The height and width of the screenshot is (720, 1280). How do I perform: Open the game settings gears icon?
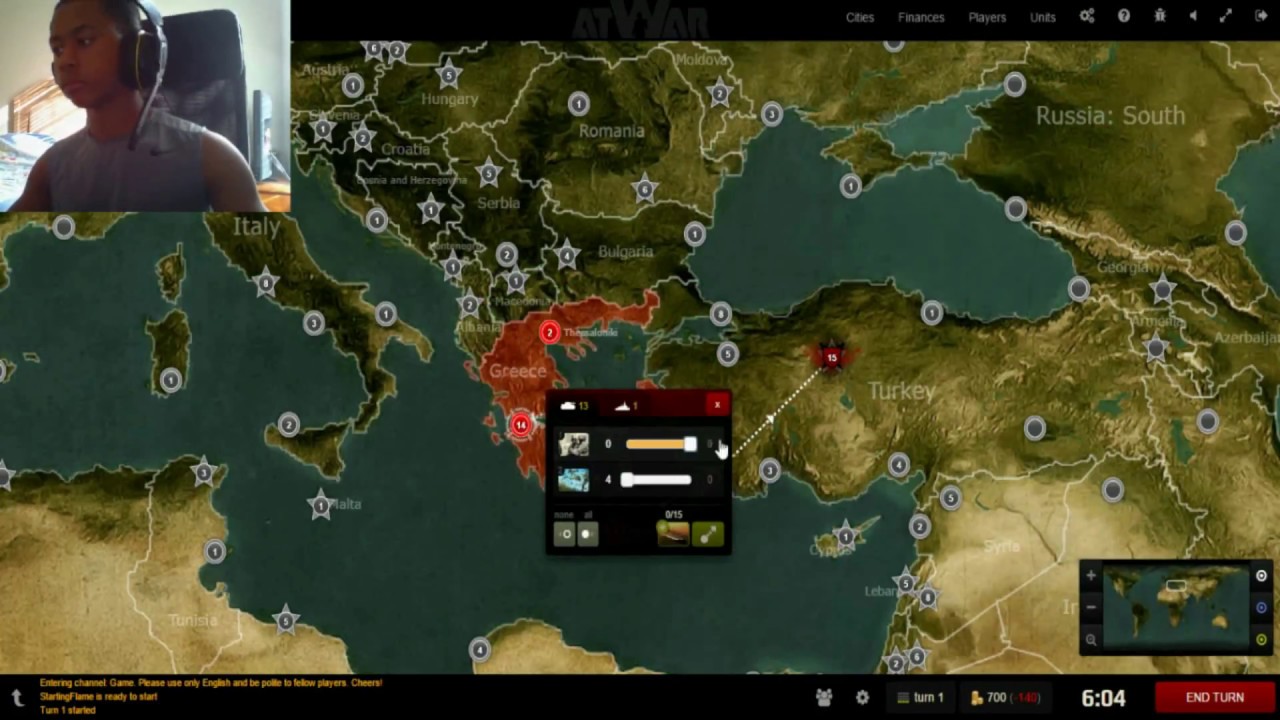(1087, 16)
